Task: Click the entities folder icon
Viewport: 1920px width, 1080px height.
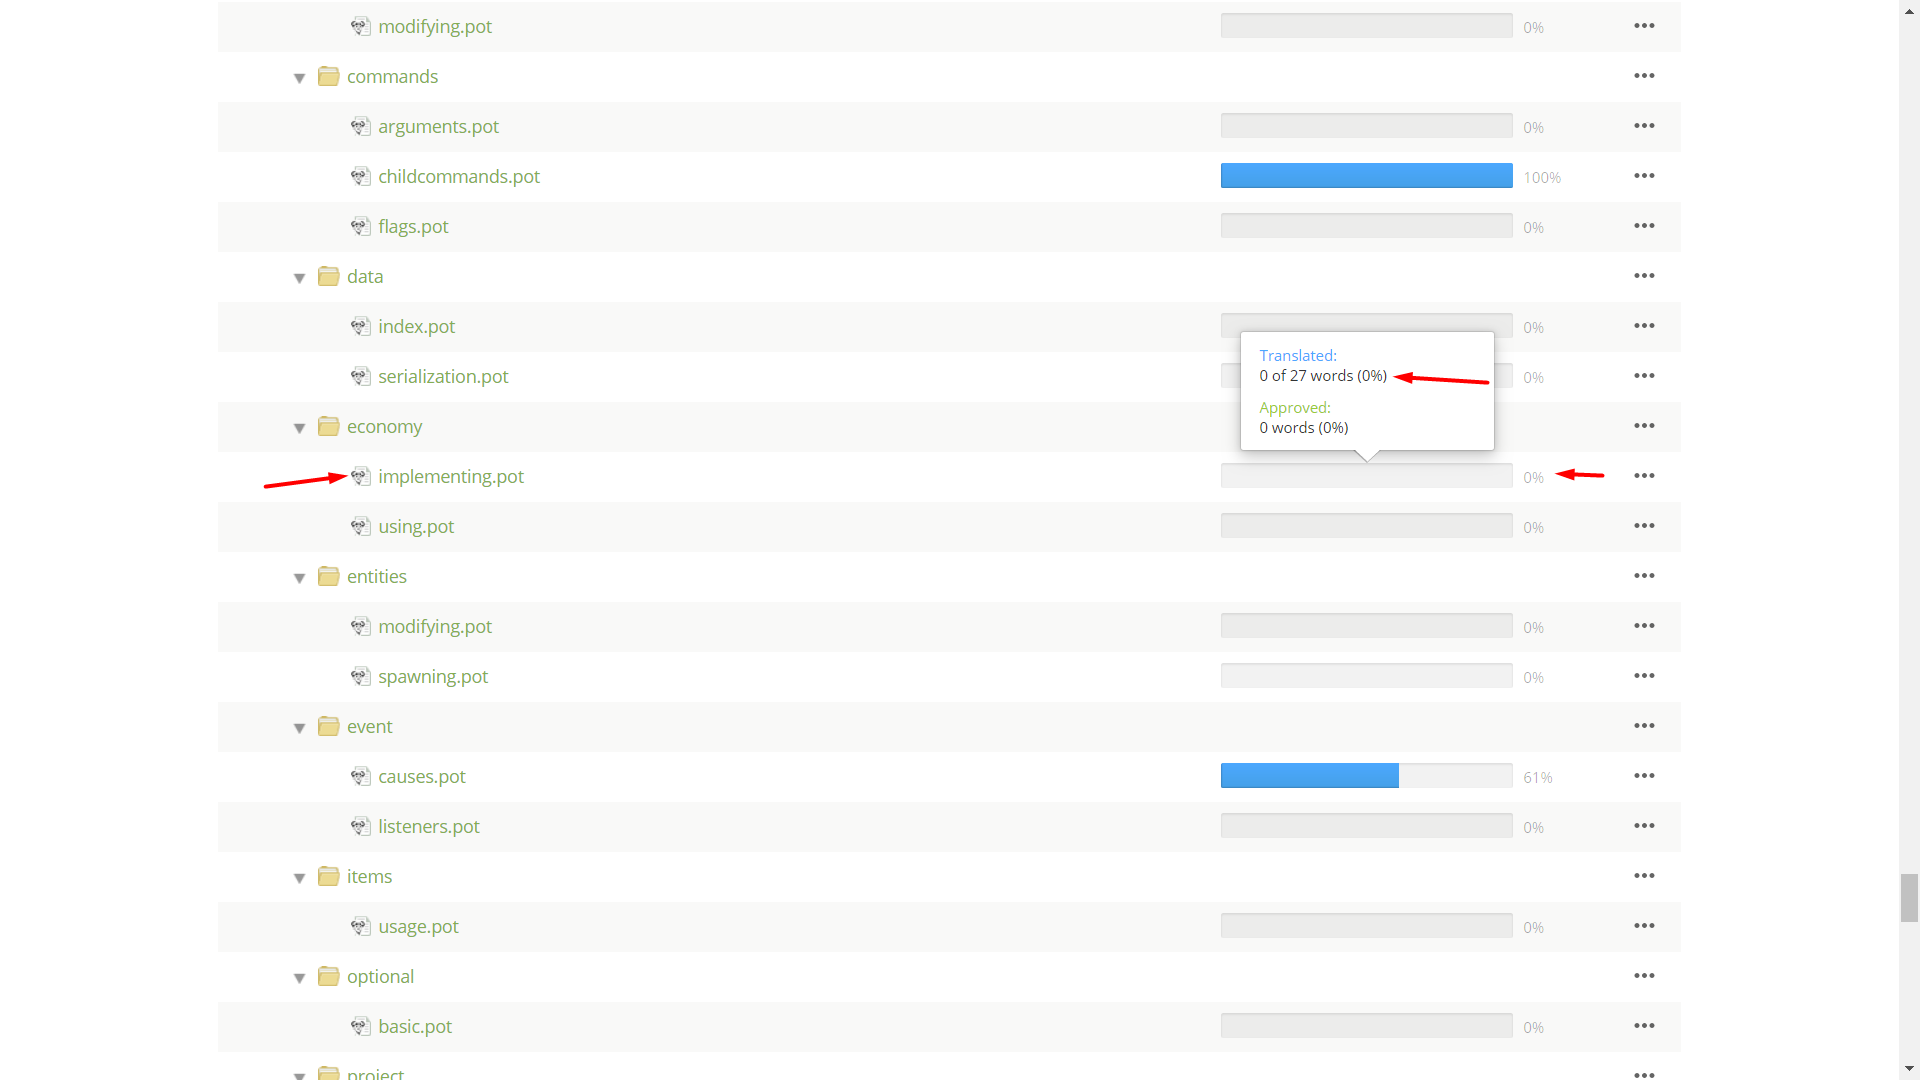Action: [328, 576]
